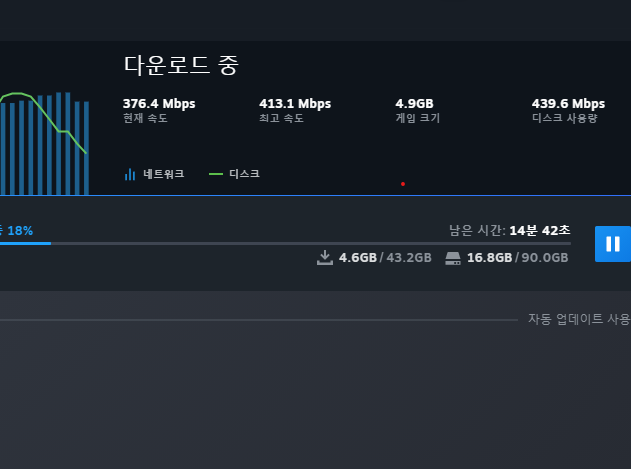Viewport: 631px width, 469px height.
Task: Click the 439.6 Mbps disk usage value
Action: [568, 103]
